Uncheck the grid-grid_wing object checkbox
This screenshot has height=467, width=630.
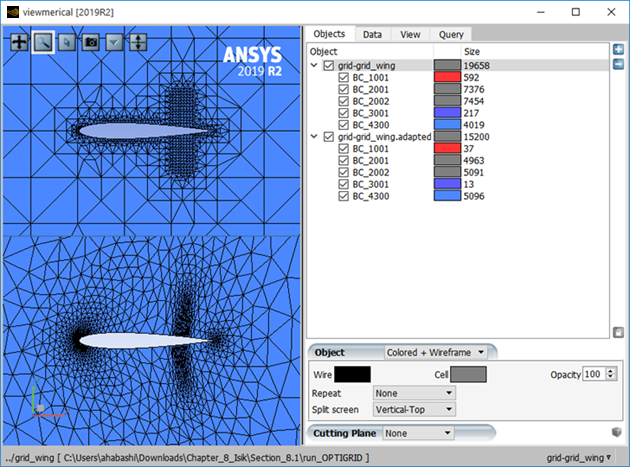329,66
